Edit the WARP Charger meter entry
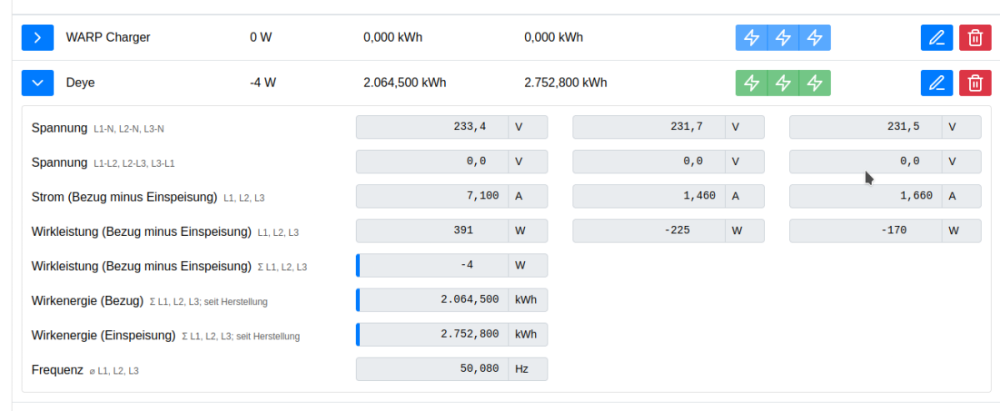 click(936, 38)
